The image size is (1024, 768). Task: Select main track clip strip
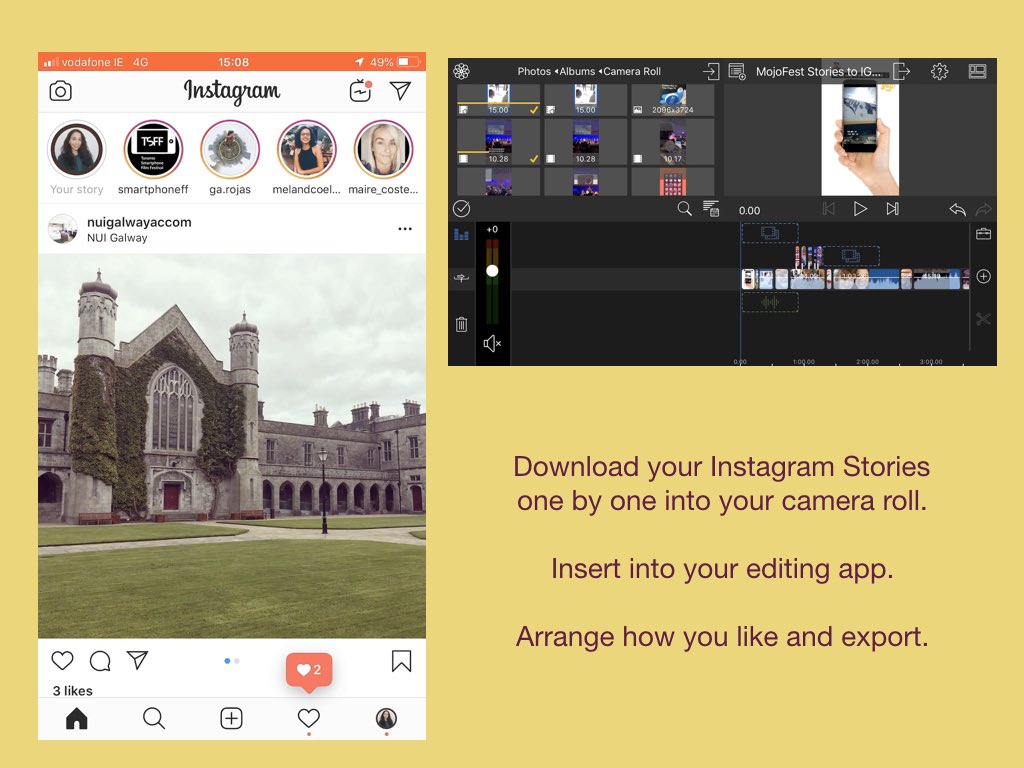pyautogui.click(x=855, y=279)
